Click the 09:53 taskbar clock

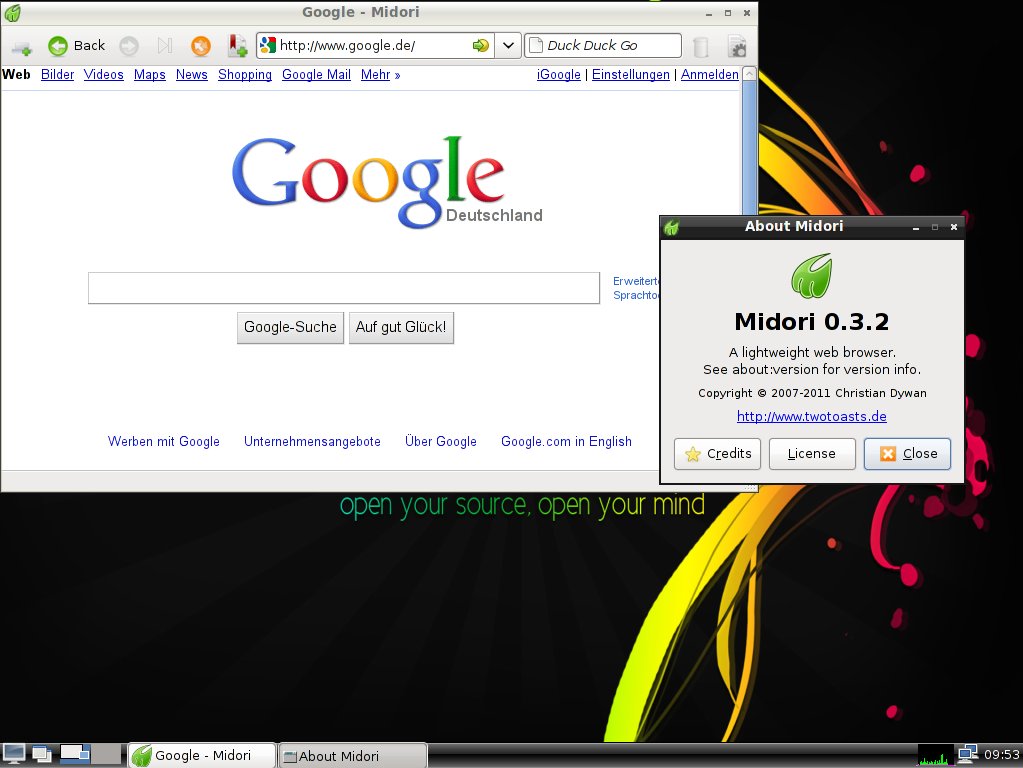point(1001,755)
